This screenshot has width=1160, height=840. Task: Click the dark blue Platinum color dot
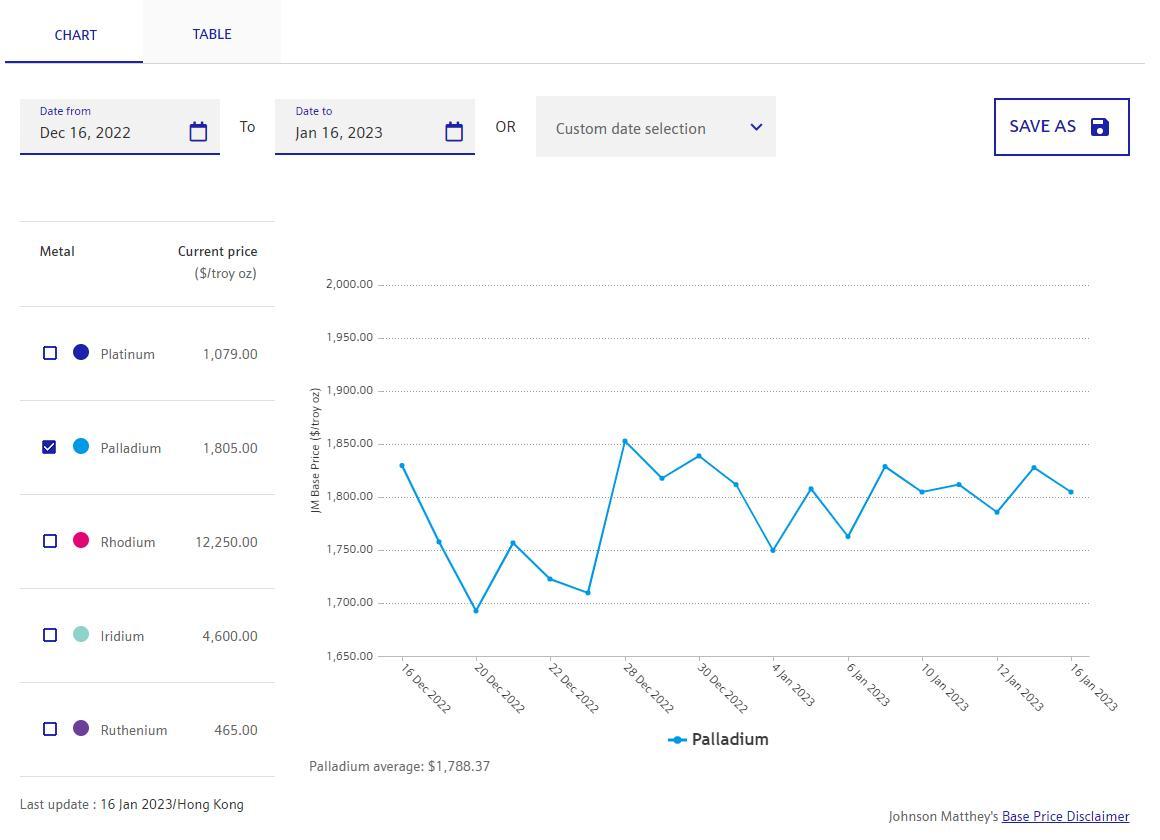(x=81, y=352)
